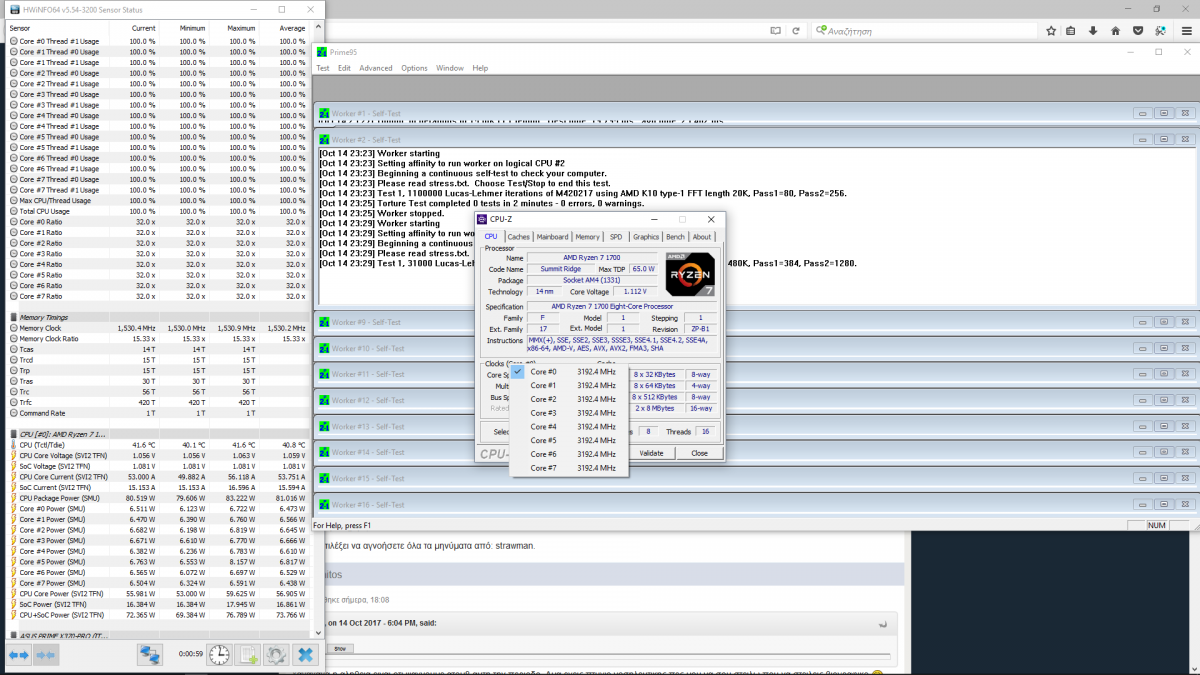The width and height of the screenshot is (1200, 675).
Task: Close HWiNFO sensors with blue X button
Action: coord(306,654)
